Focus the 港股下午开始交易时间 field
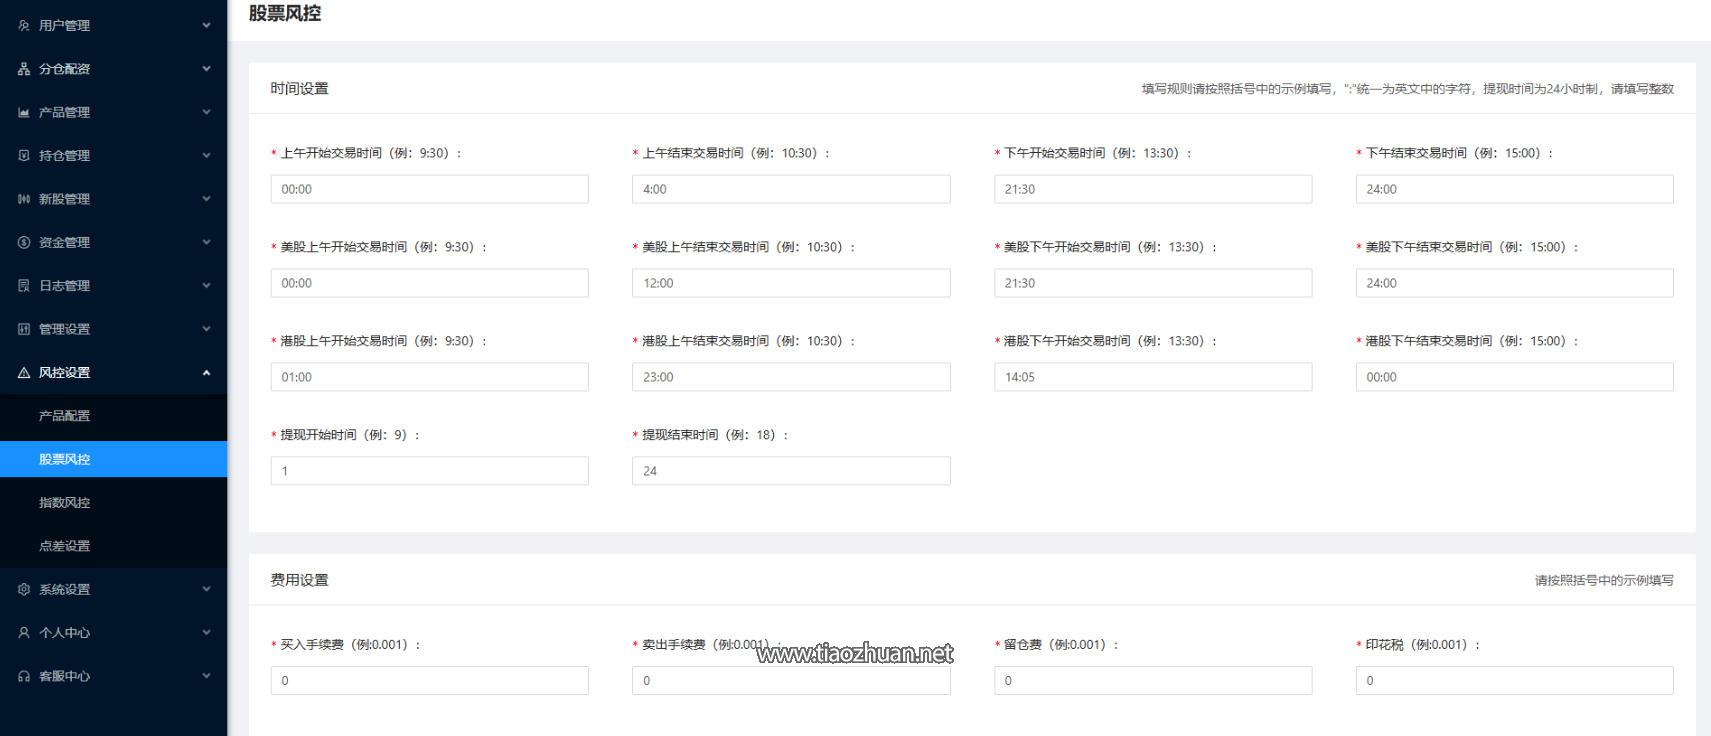 [x=1152, y=377]
